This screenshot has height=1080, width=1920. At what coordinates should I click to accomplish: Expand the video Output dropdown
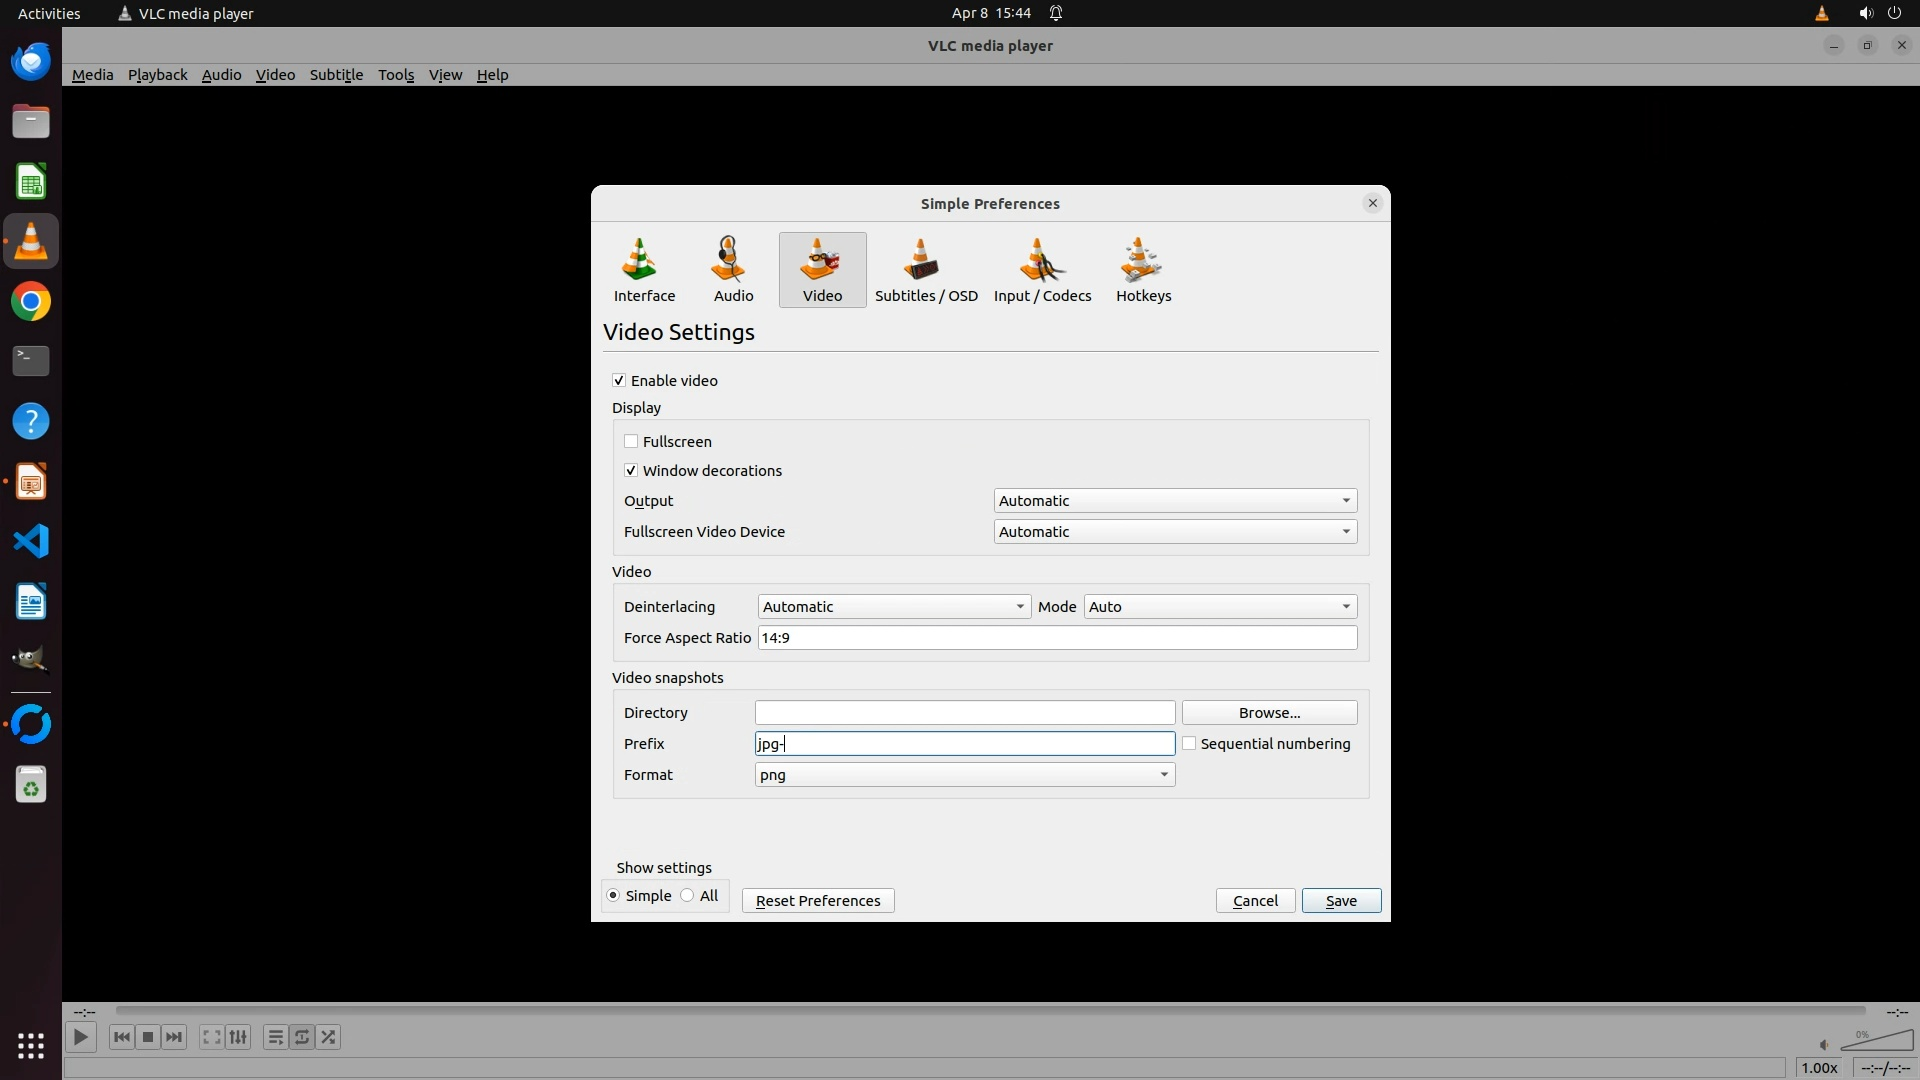pyautogui.click(x=1175, y=501)
